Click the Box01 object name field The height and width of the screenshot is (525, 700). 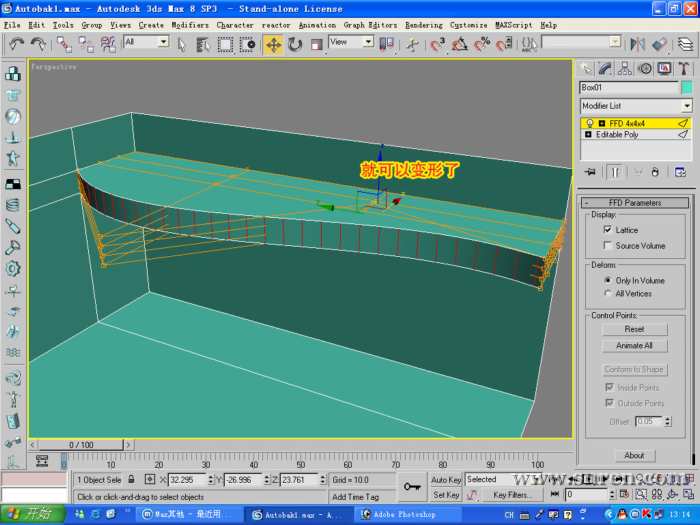[629, 88]
